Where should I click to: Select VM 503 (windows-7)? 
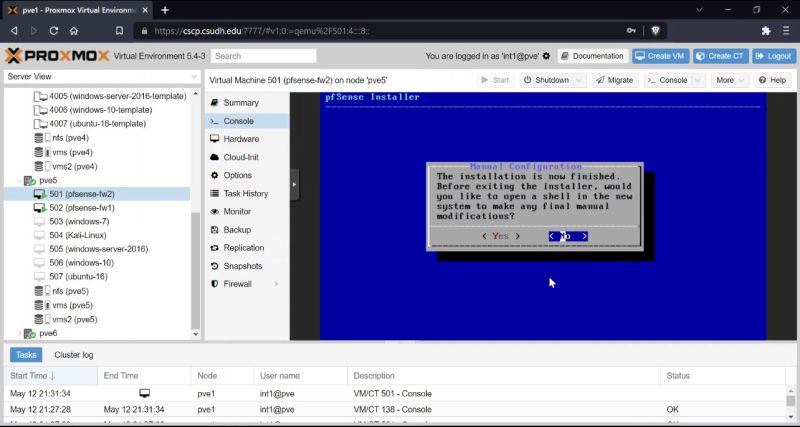pos(71,221)
